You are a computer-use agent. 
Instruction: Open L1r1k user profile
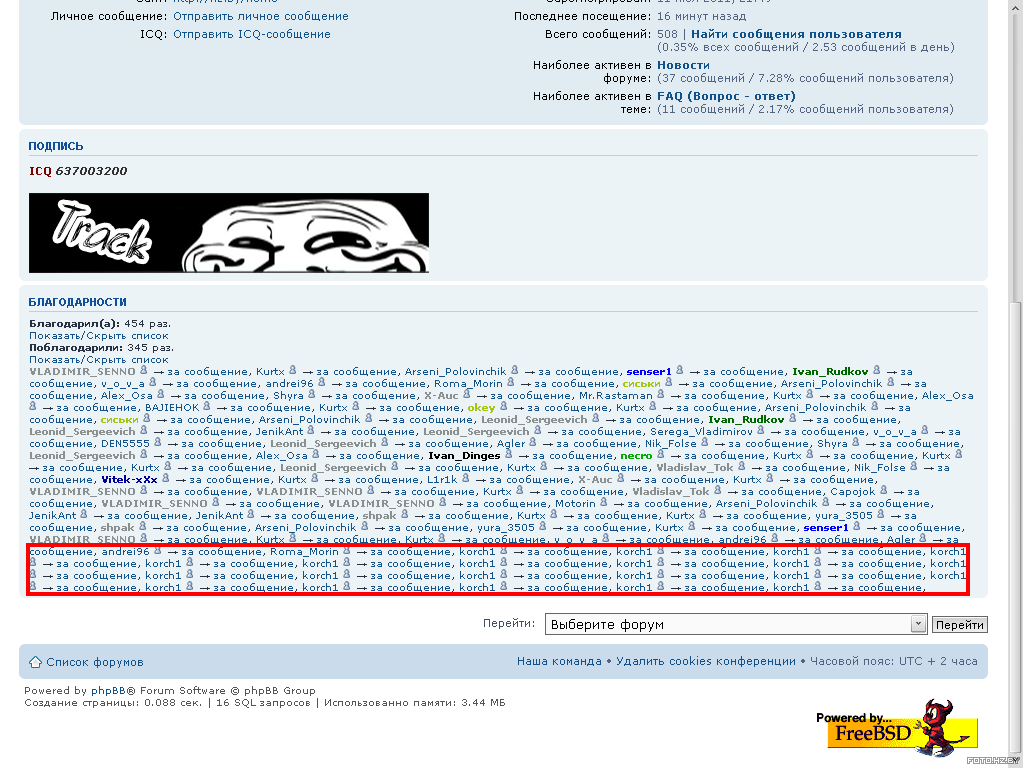[442, 479]
